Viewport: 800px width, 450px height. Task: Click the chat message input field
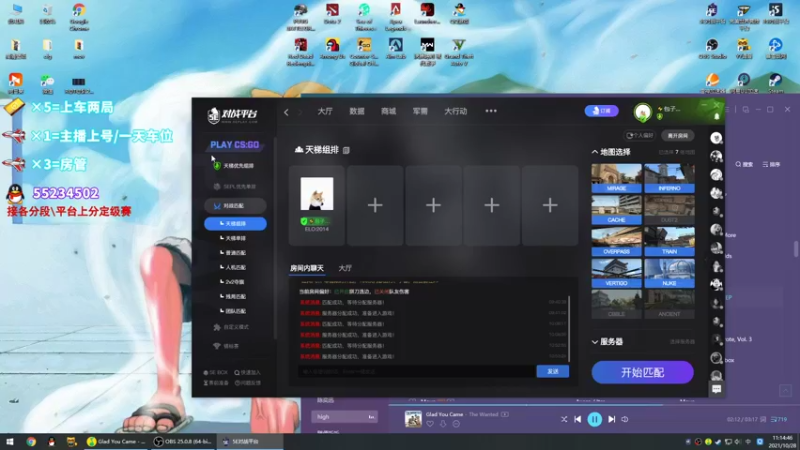(x=417, y=371)
